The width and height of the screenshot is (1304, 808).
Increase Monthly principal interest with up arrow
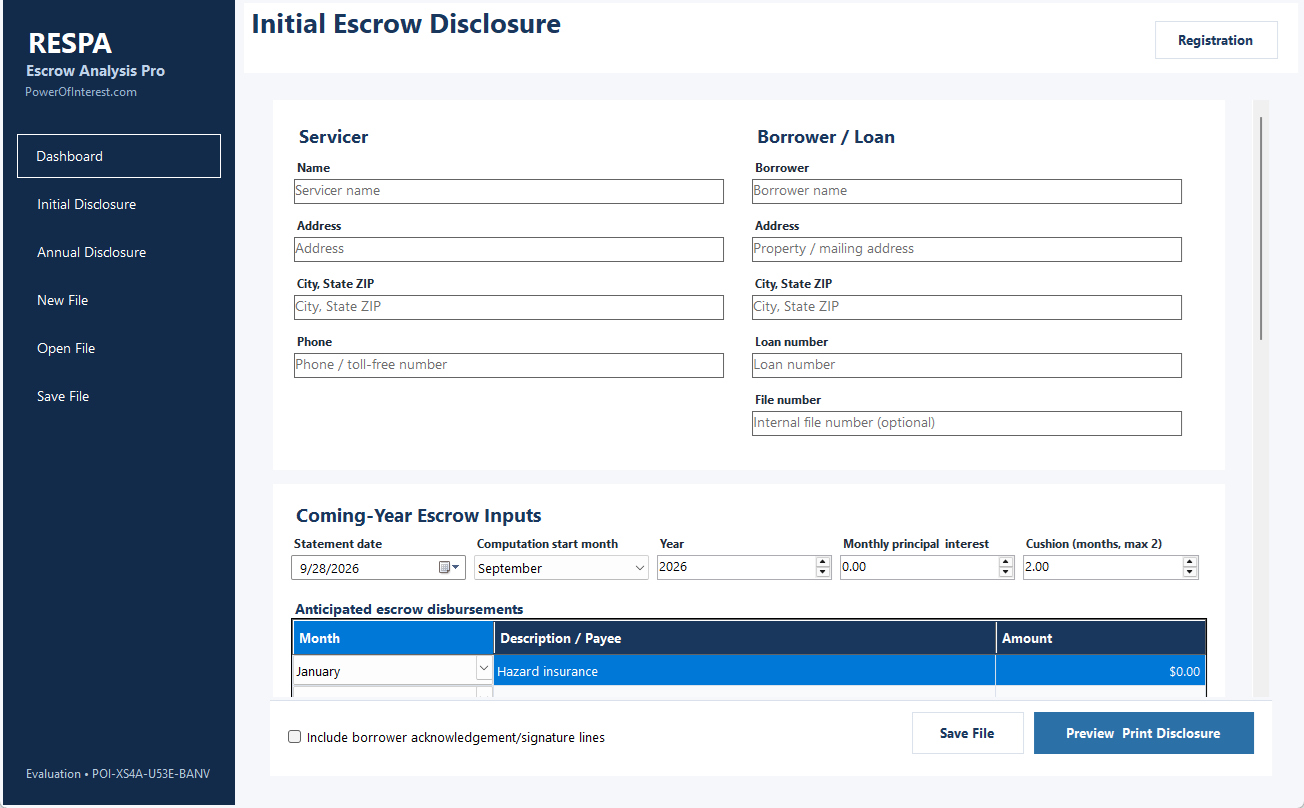pyautogui.click(x=1006, y=562)
